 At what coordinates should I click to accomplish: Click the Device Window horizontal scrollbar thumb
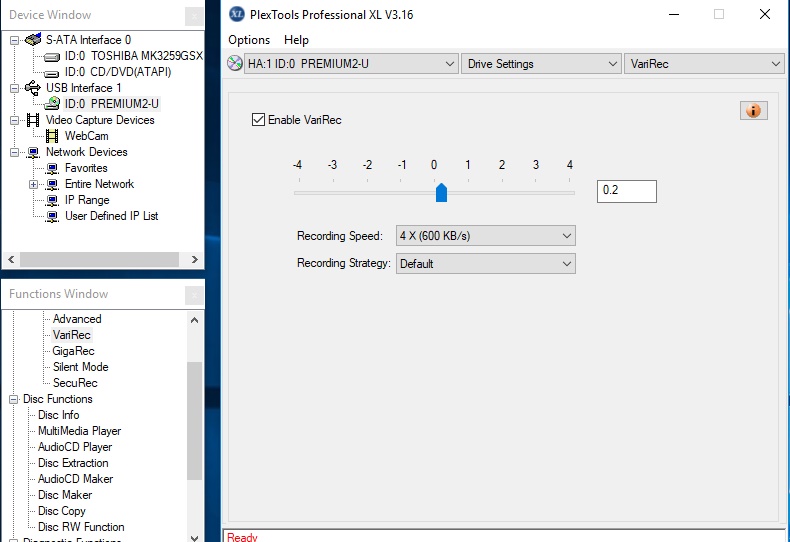99,259
